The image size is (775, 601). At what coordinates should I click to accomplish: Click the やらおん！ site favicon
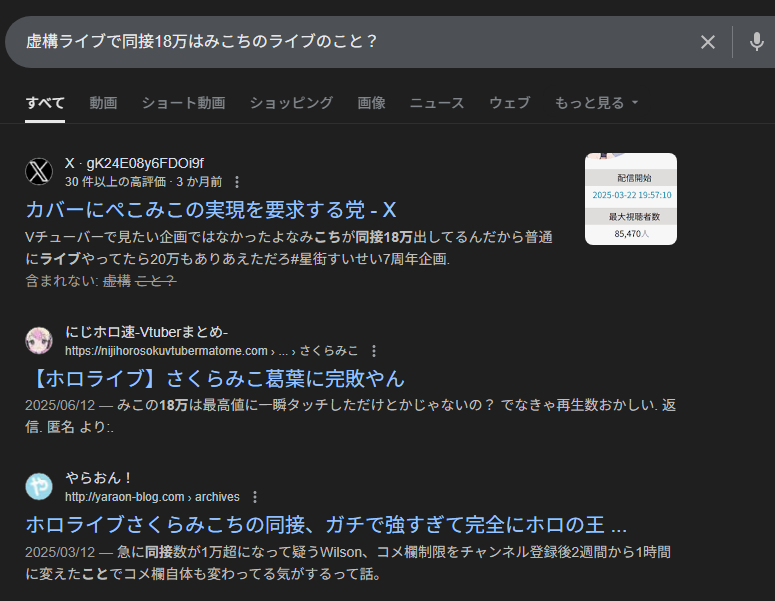(39, 486)
